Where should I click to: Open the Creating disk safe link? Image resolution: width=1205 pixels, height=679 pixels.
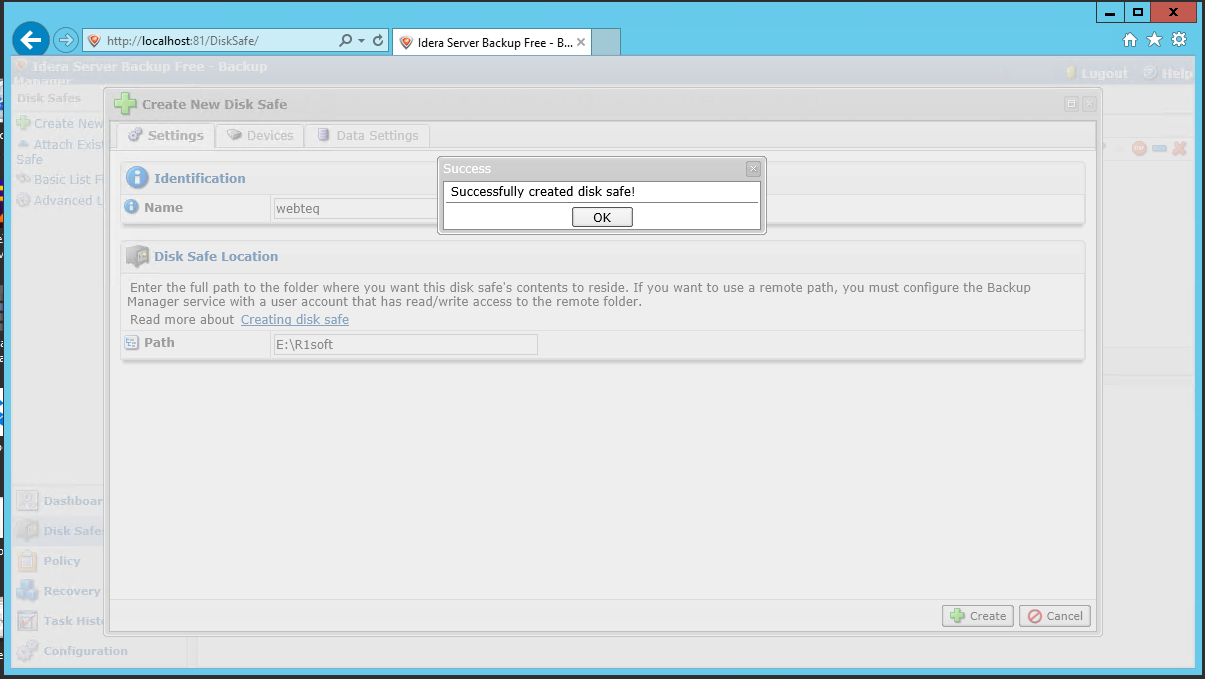[x=295, y=320]
